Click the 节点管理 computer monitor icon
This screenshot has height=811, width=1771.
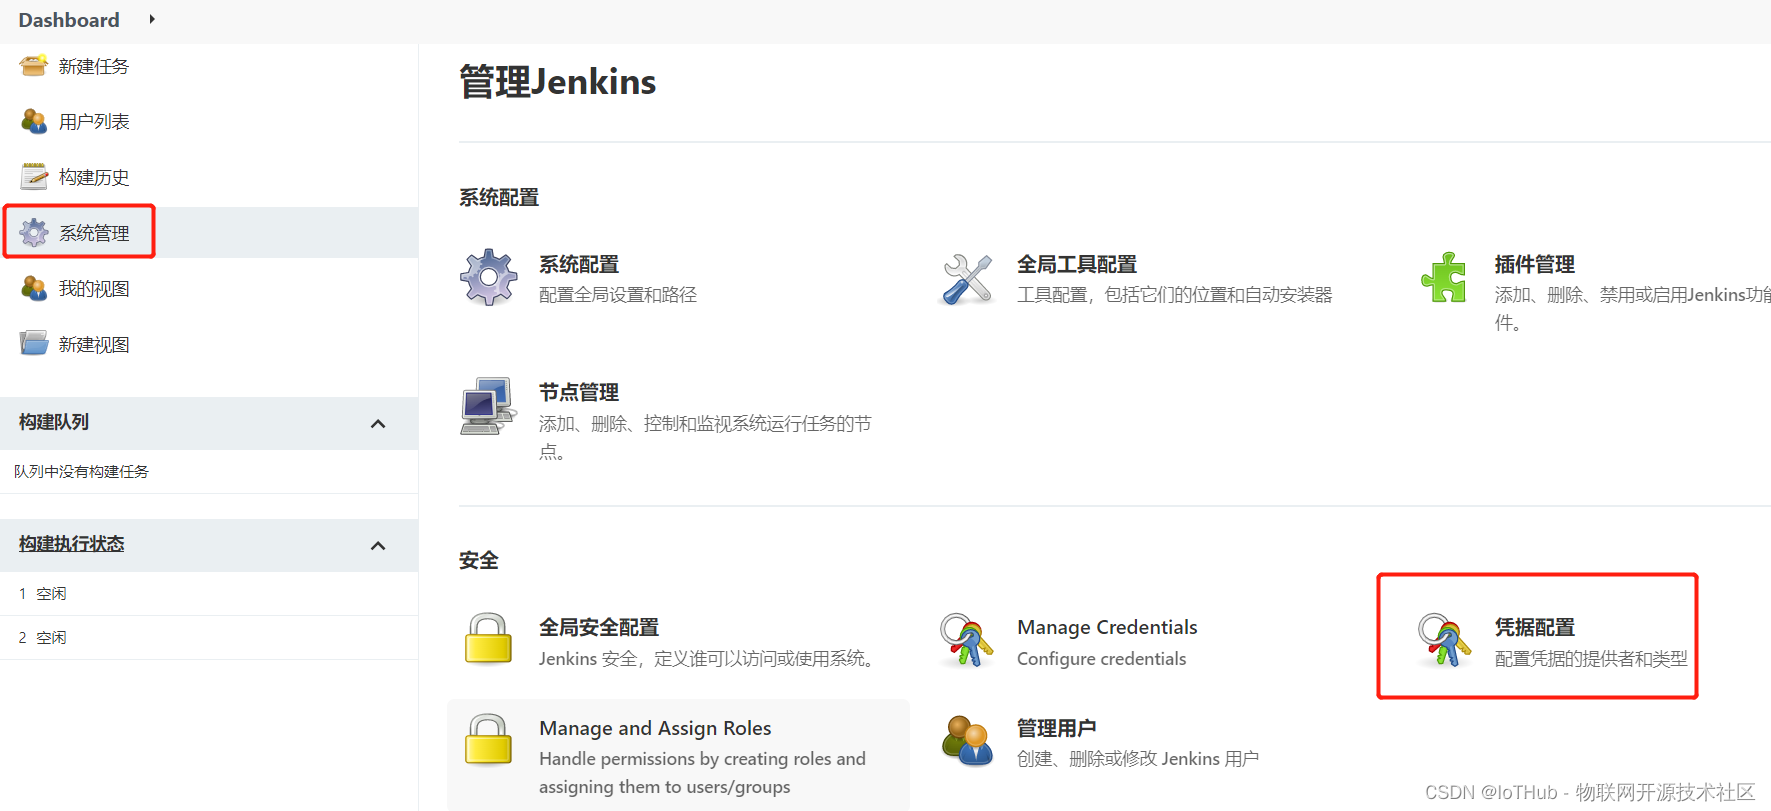coord(488,406)
